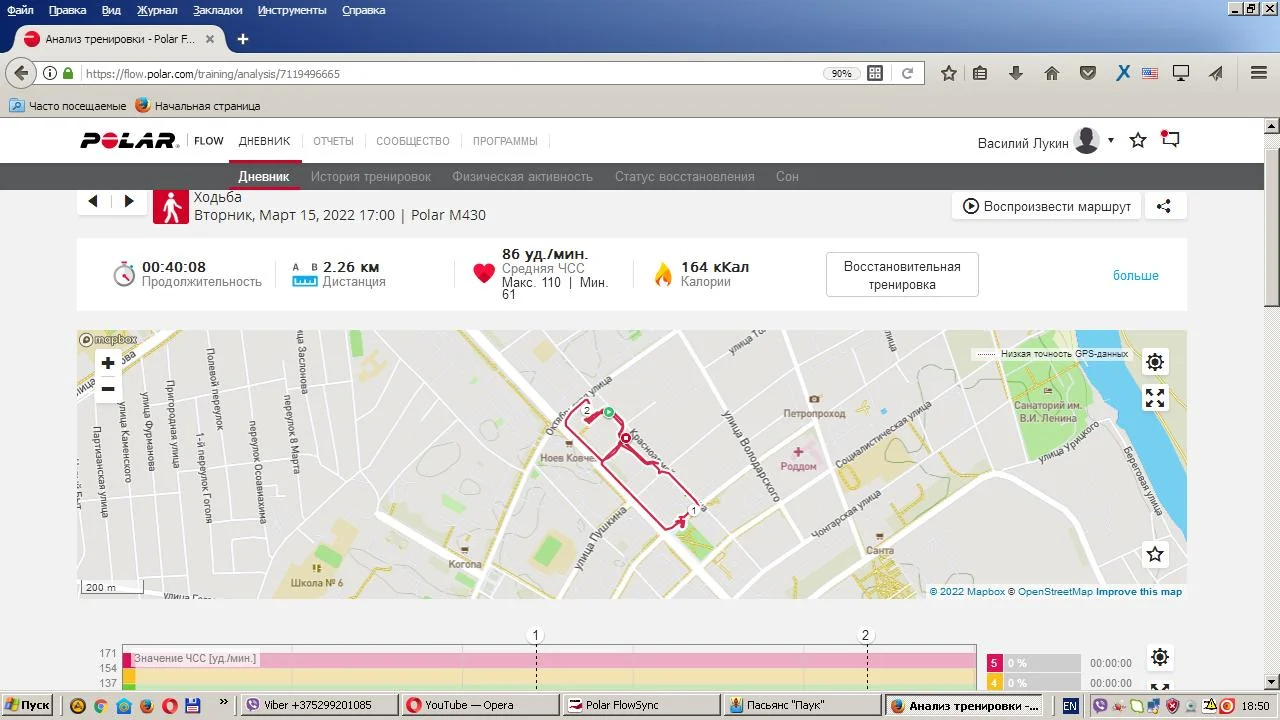Screen dimensions: 1280x720
Task: Open map settings gear
Action: click(x=1155, y=362)
